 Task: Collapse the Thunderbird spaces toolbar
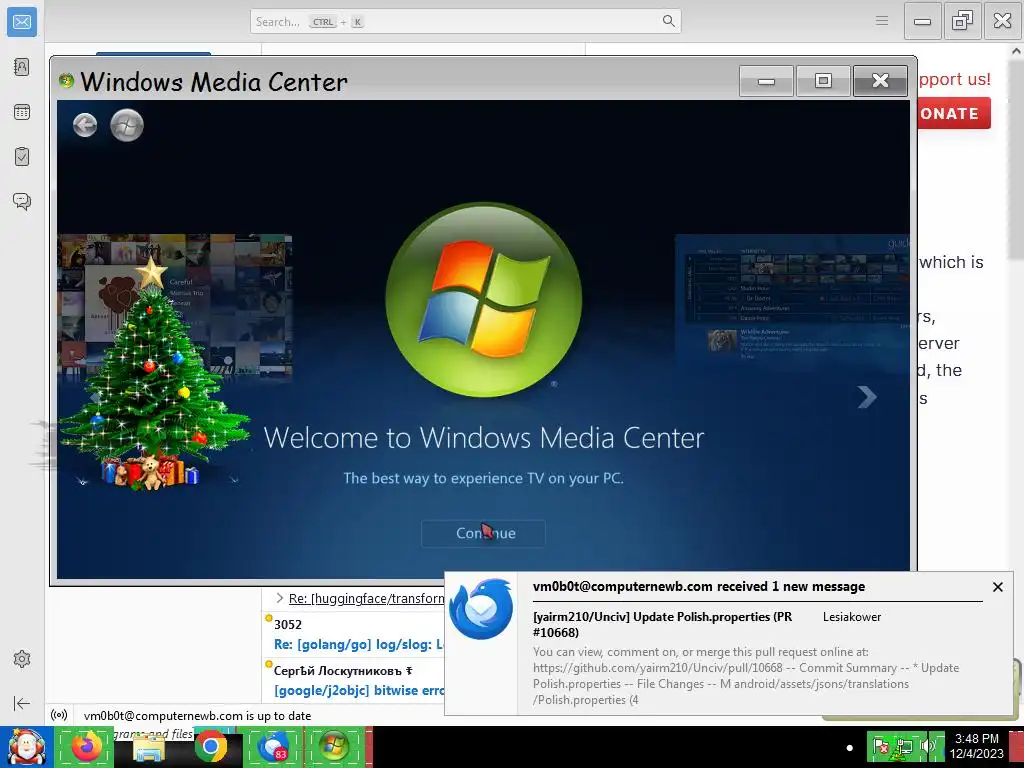point(22,703)
